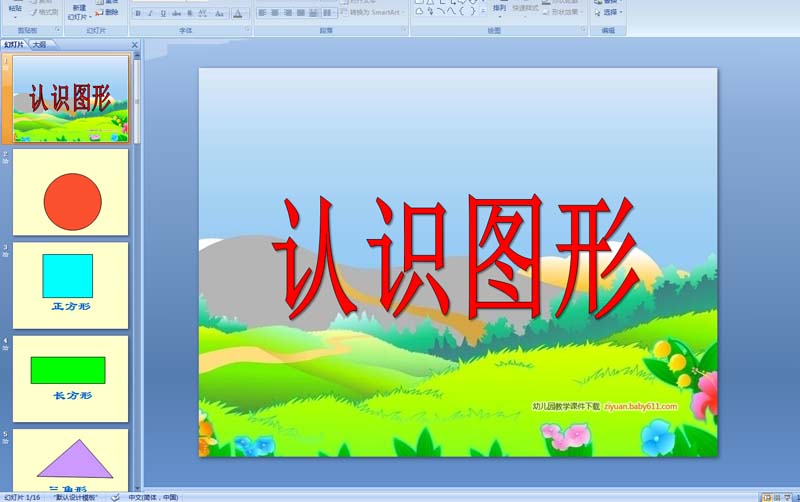Align text left
Viewport: 800px width, 502px height.
coord(262,12)
